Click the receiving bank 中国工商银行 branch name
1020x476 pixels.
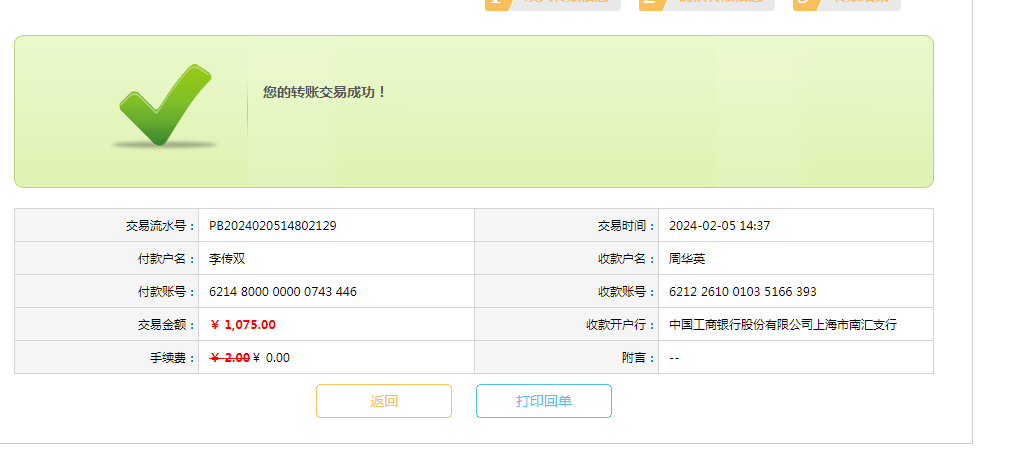pyautogui.click(x=782, y=325)
